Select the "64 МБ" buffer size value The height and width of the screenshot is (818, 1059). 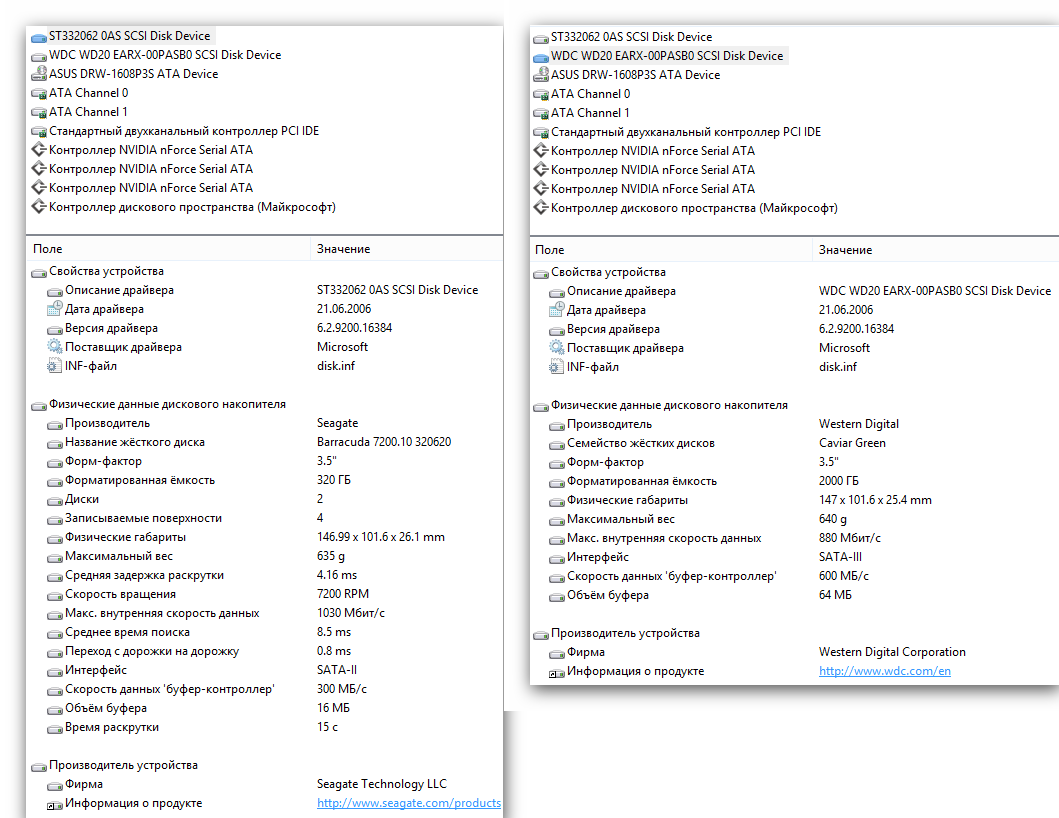(x=835, y=595)
